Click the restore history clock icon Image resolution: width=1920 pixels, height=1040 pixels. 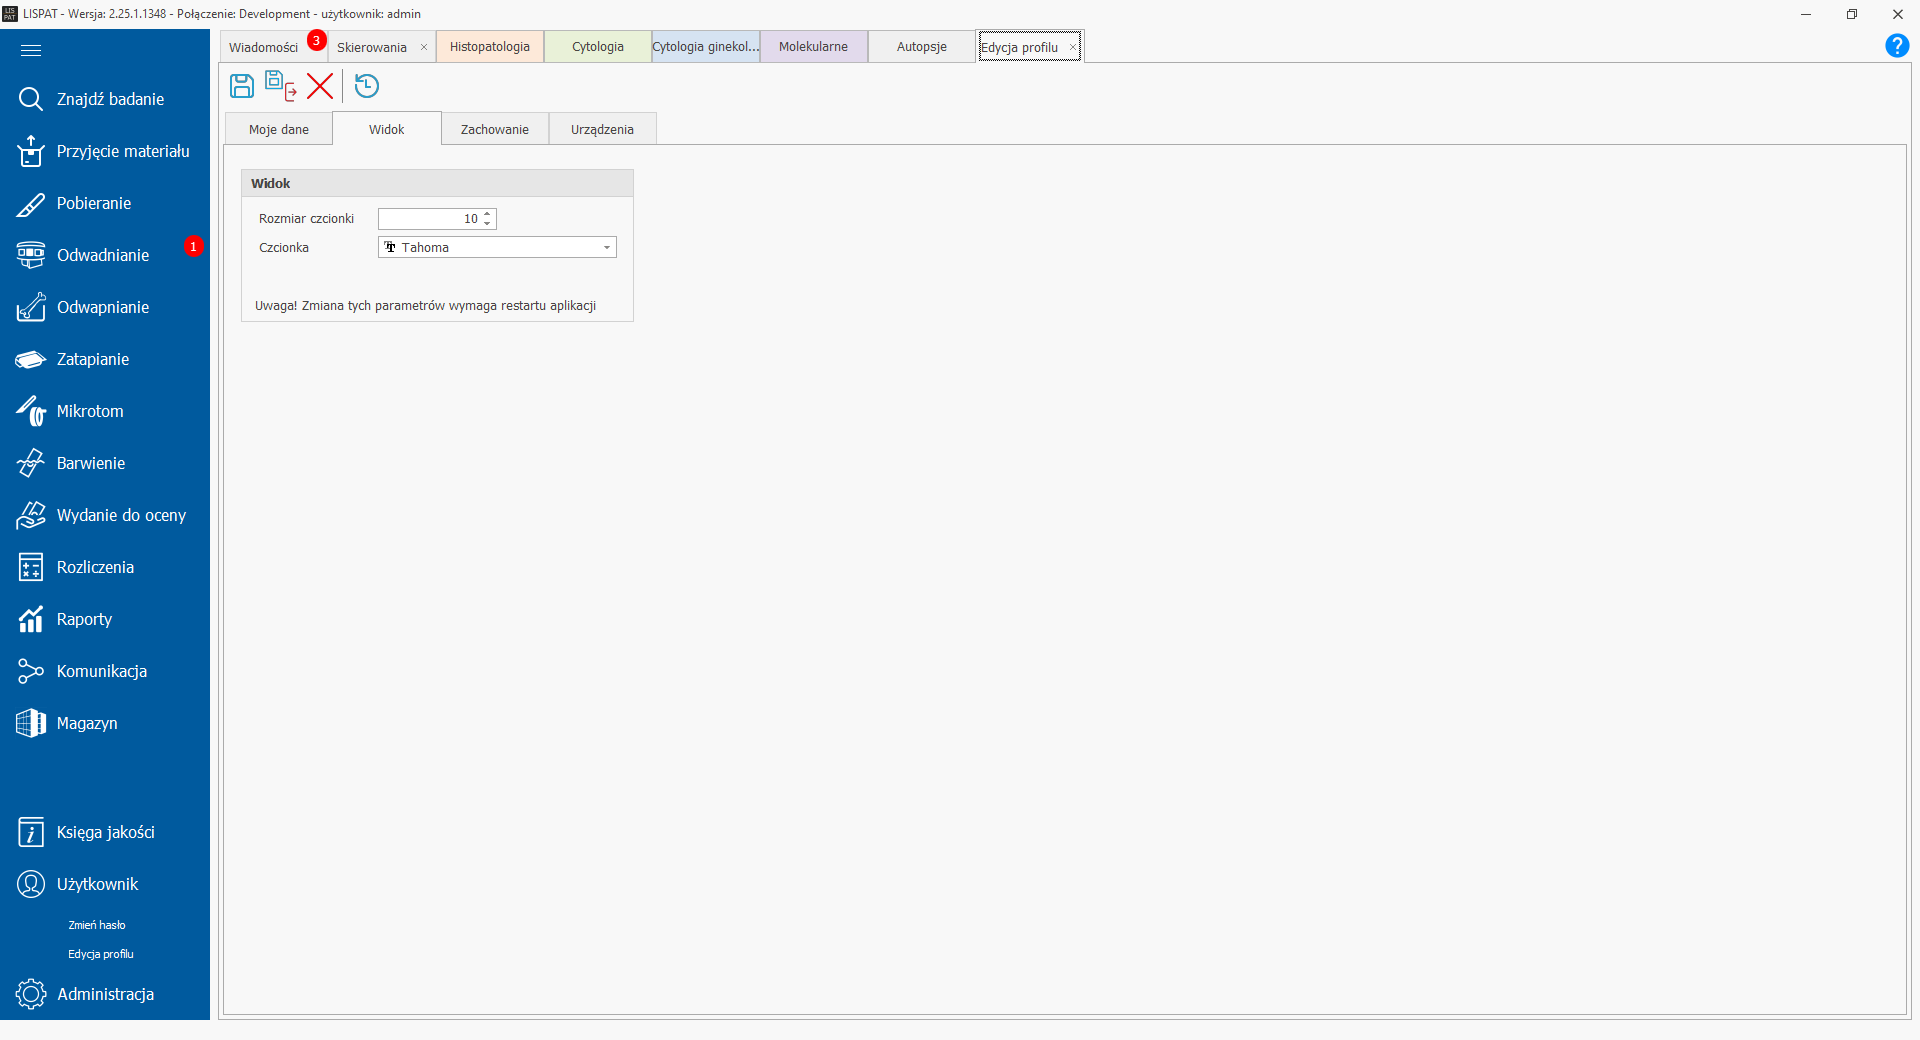[367, 86]
